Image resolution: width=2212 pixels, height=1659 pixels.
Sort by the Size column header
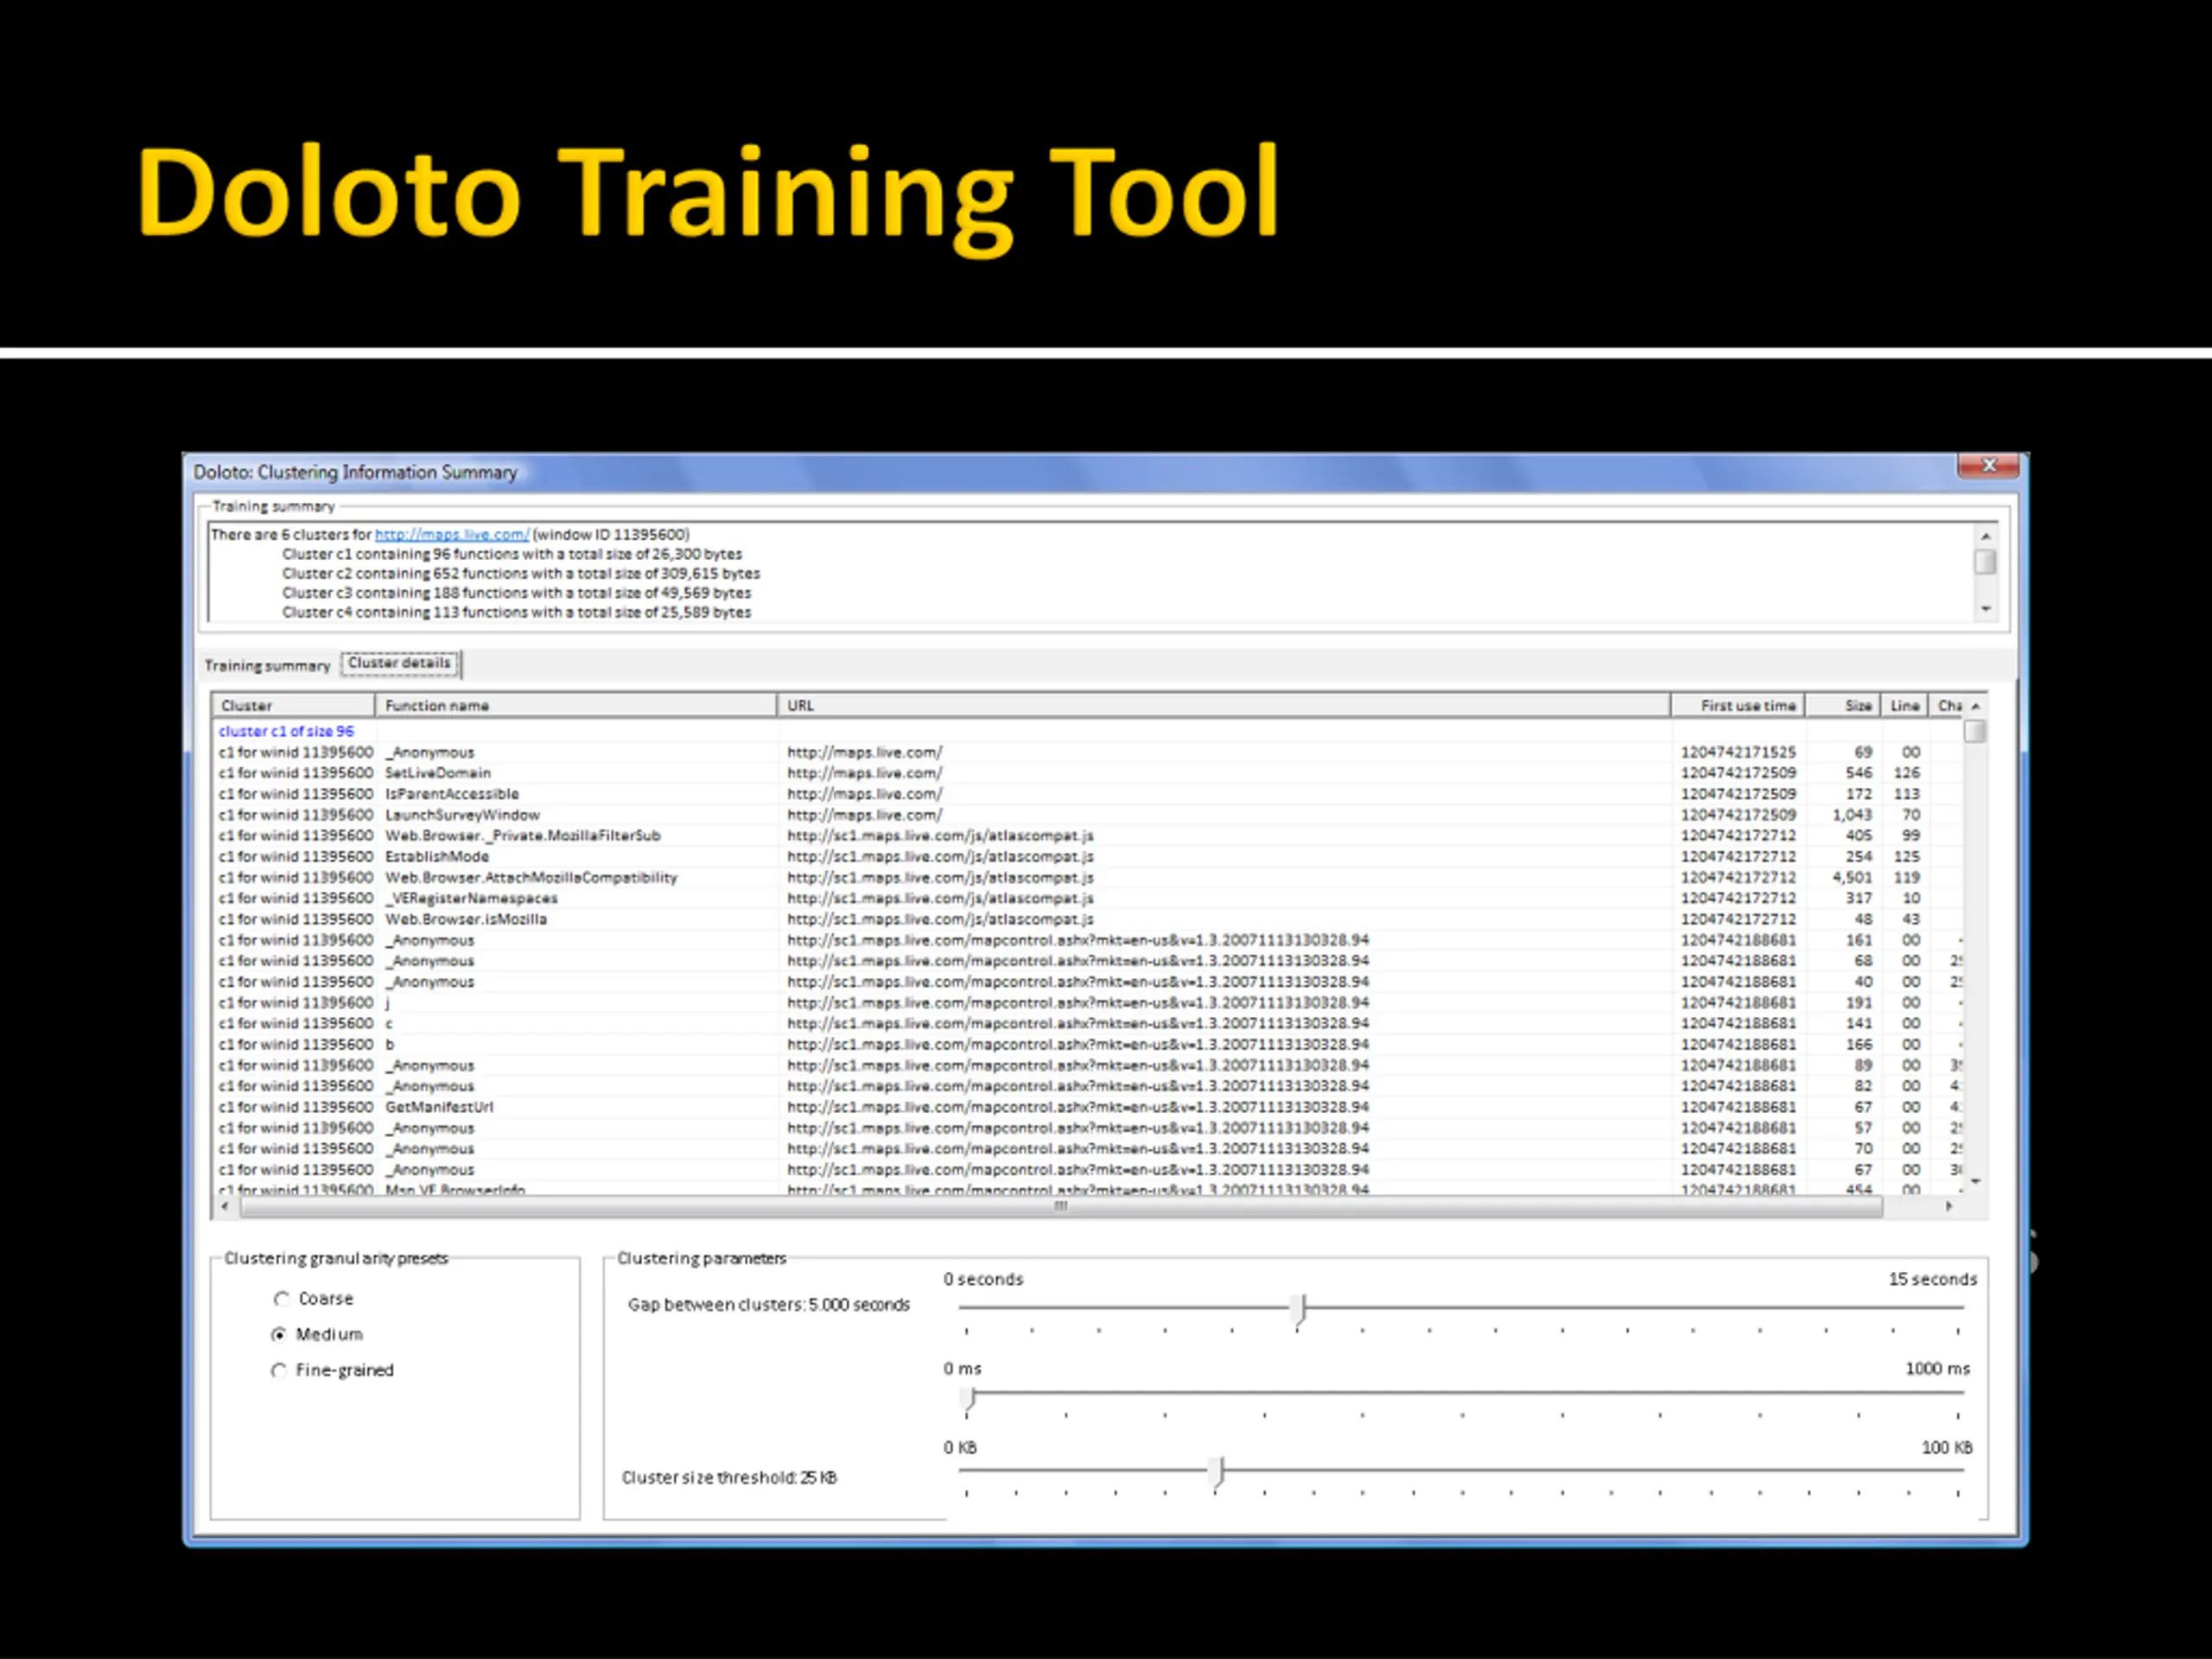click(x=1843, y=705)
